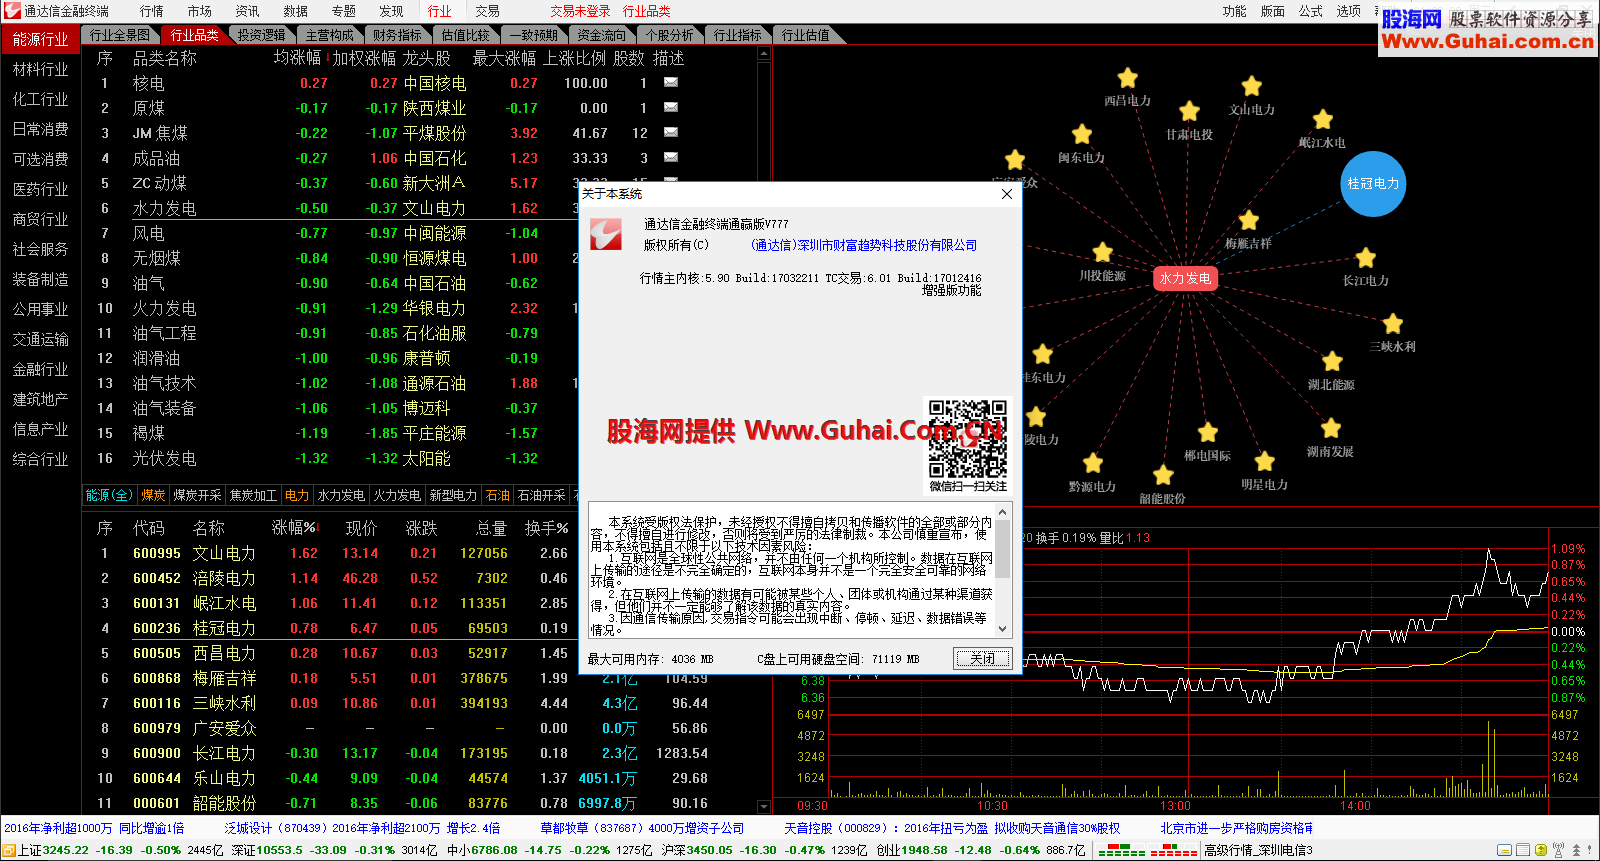Sort by the 涨幅% column header
The width and height of the screenshot is (1600, 861).
(295, 528)
